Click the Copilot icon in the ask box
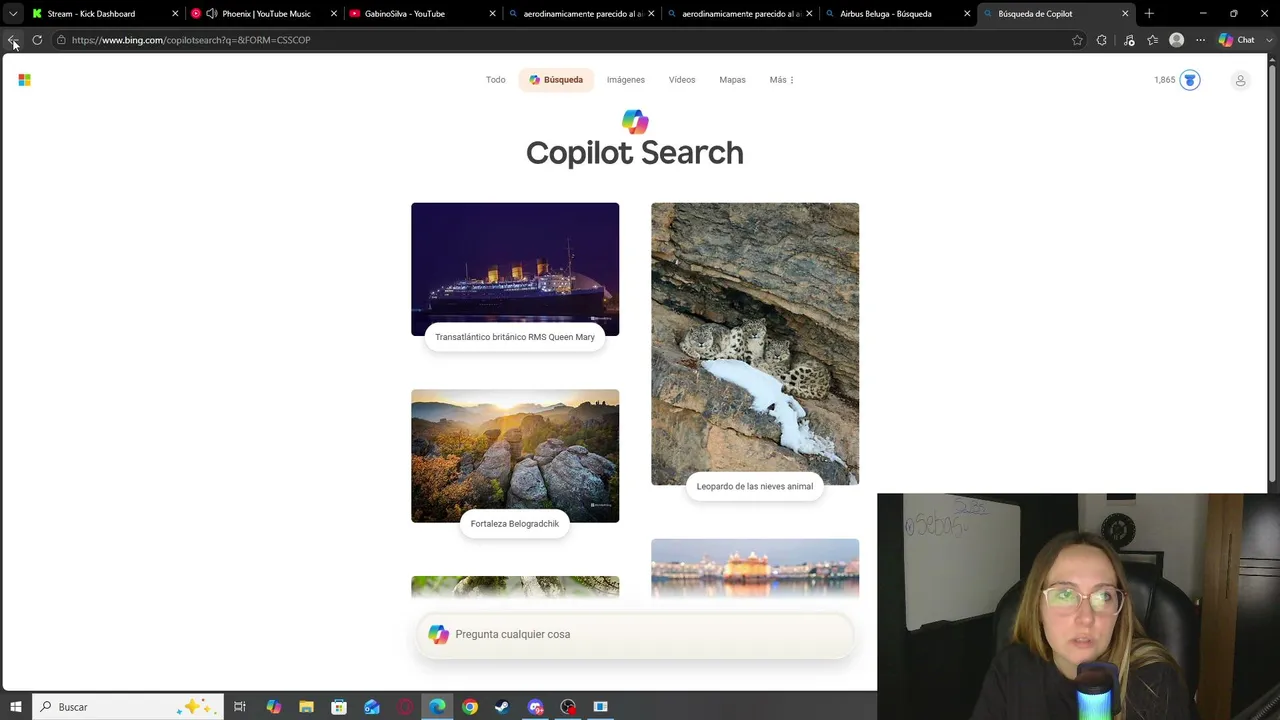The image size is (1280, 720). pos(439,634)
